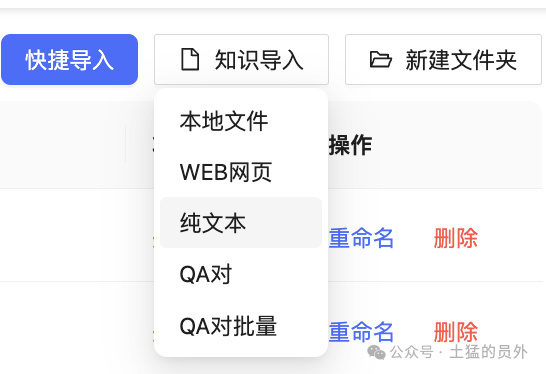Open the 知识导入 dropdown button
546x374 pixels.
click(x=241, y=60)
